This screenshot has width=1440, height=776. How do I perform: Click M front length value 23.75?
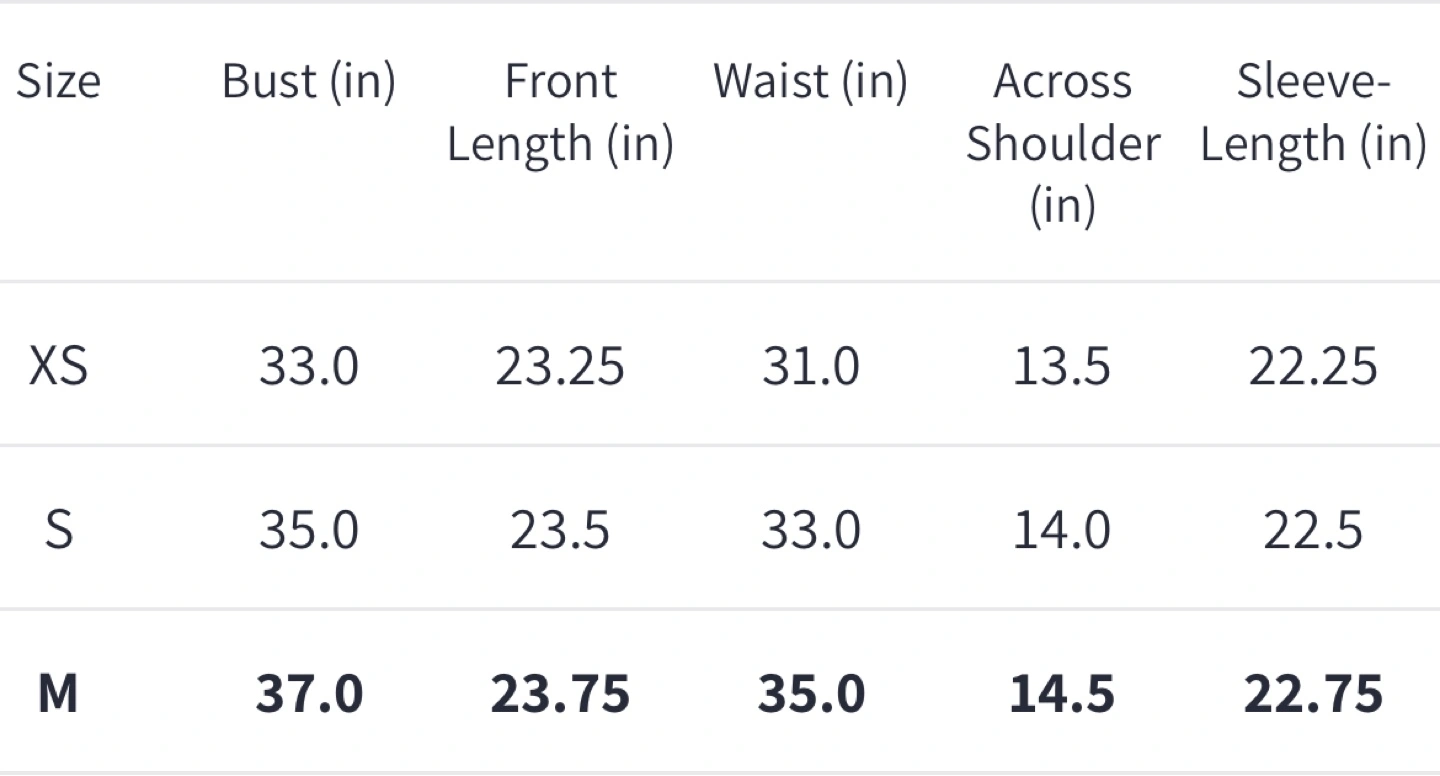point(560,693)
